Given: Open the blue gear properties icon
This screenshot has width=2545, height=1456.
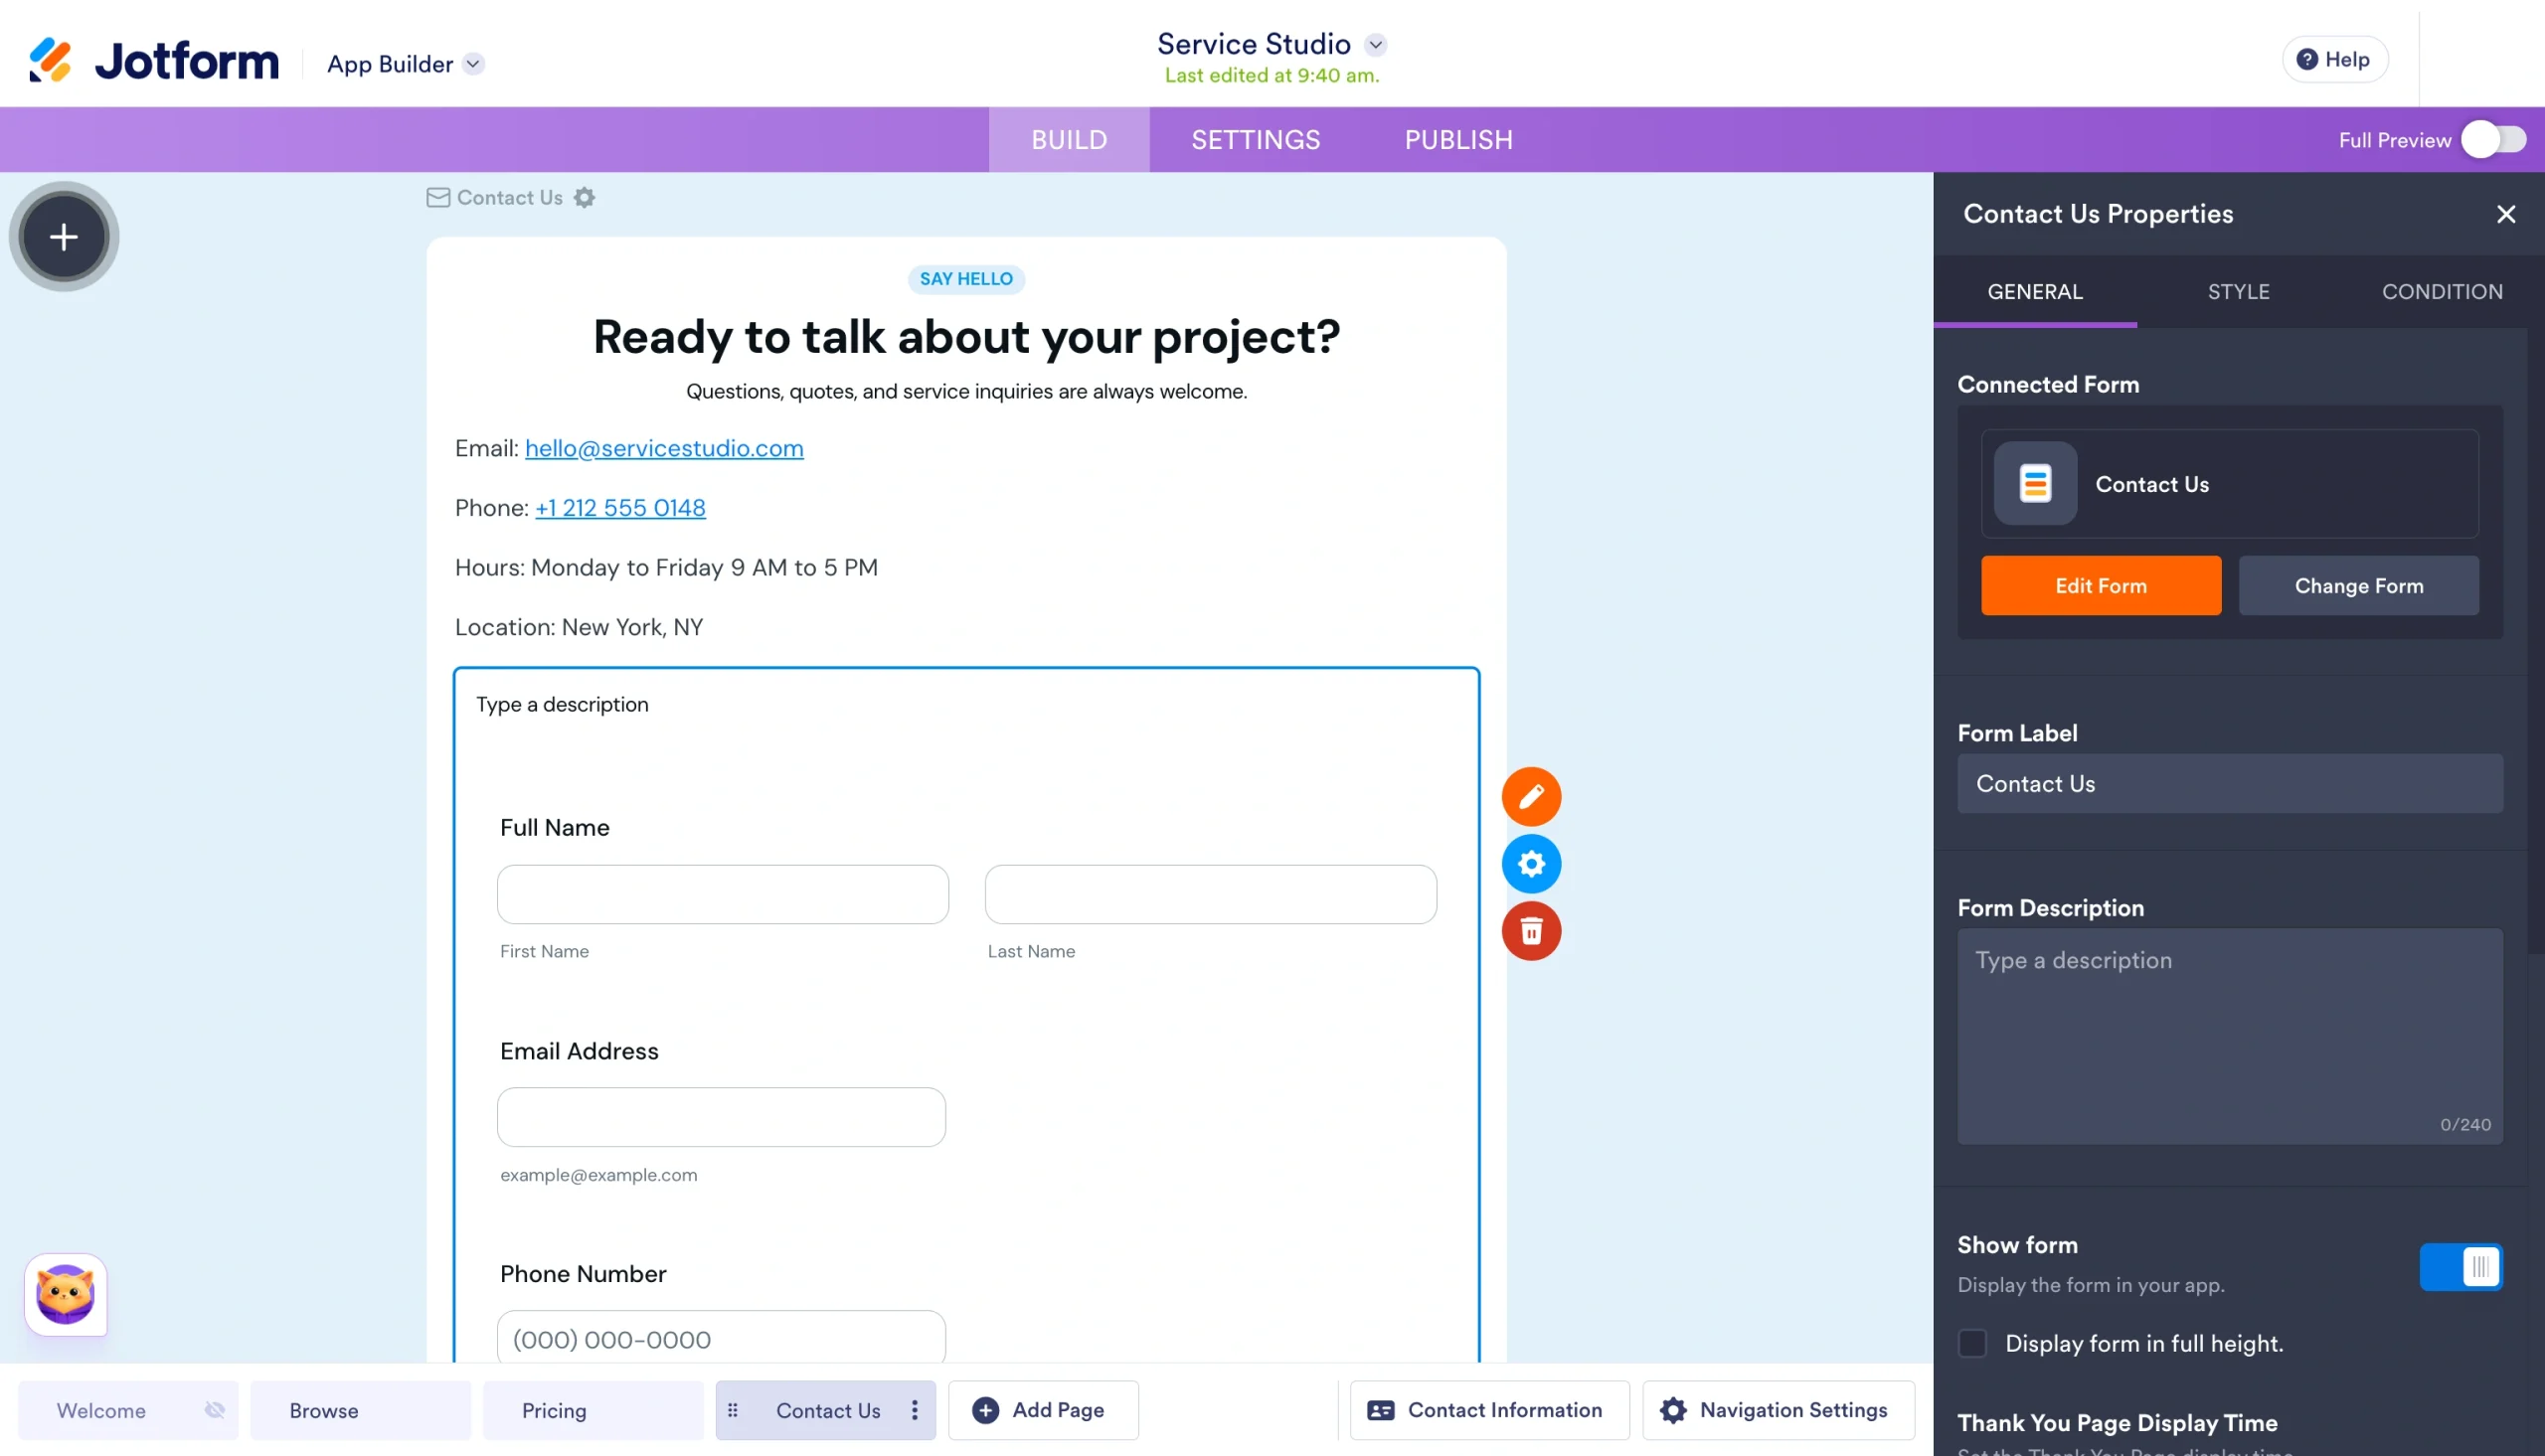Looking at the screenshot, I should [x=1531, y=864].
